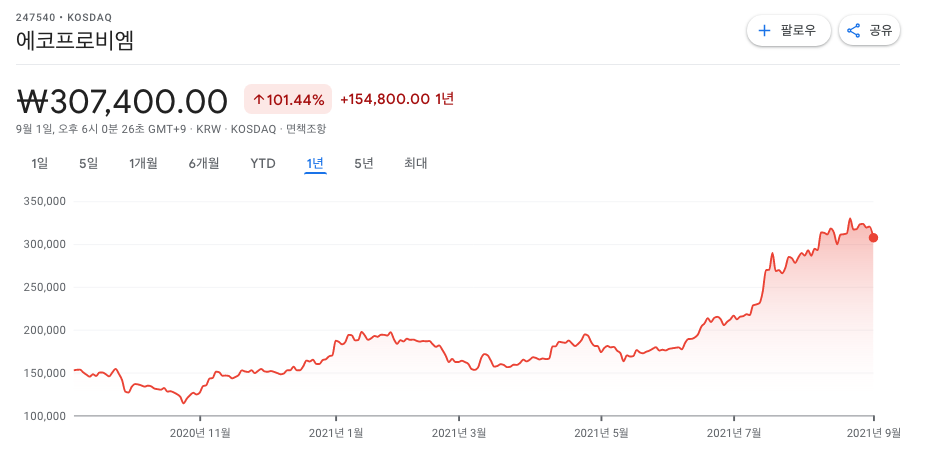
Task: Click the 2021년 5월 axis label
Action: coord(601,433)
